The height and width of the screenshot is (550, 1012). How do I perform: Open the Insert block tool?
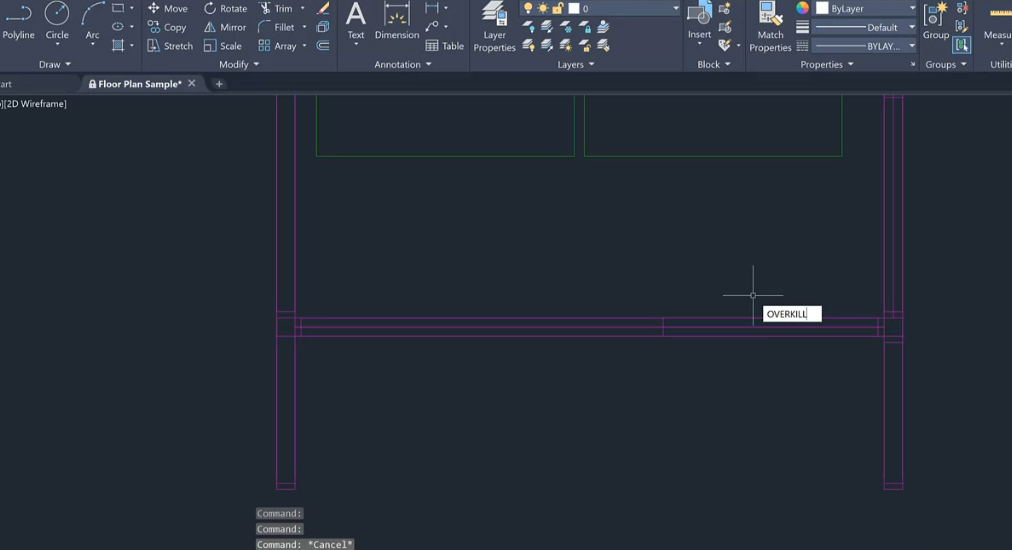(699, 21)
